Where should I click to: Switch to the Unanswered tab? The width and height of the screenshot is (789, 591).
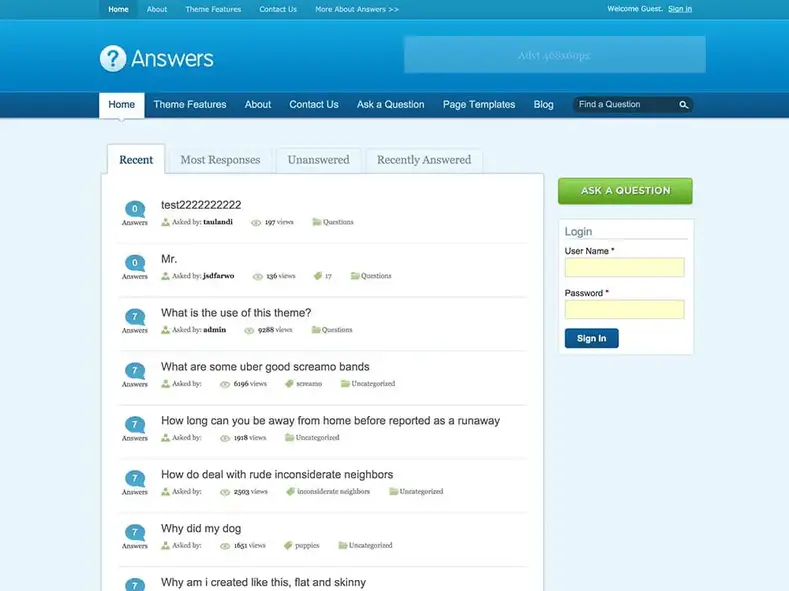(319, 160)
